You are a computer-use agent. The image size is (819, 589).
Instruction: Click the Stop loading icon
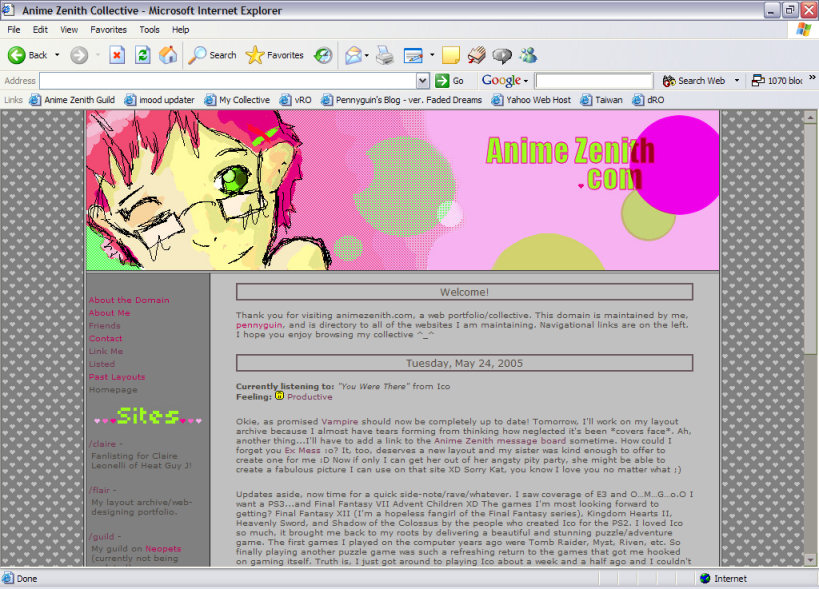tap(117, 55)
